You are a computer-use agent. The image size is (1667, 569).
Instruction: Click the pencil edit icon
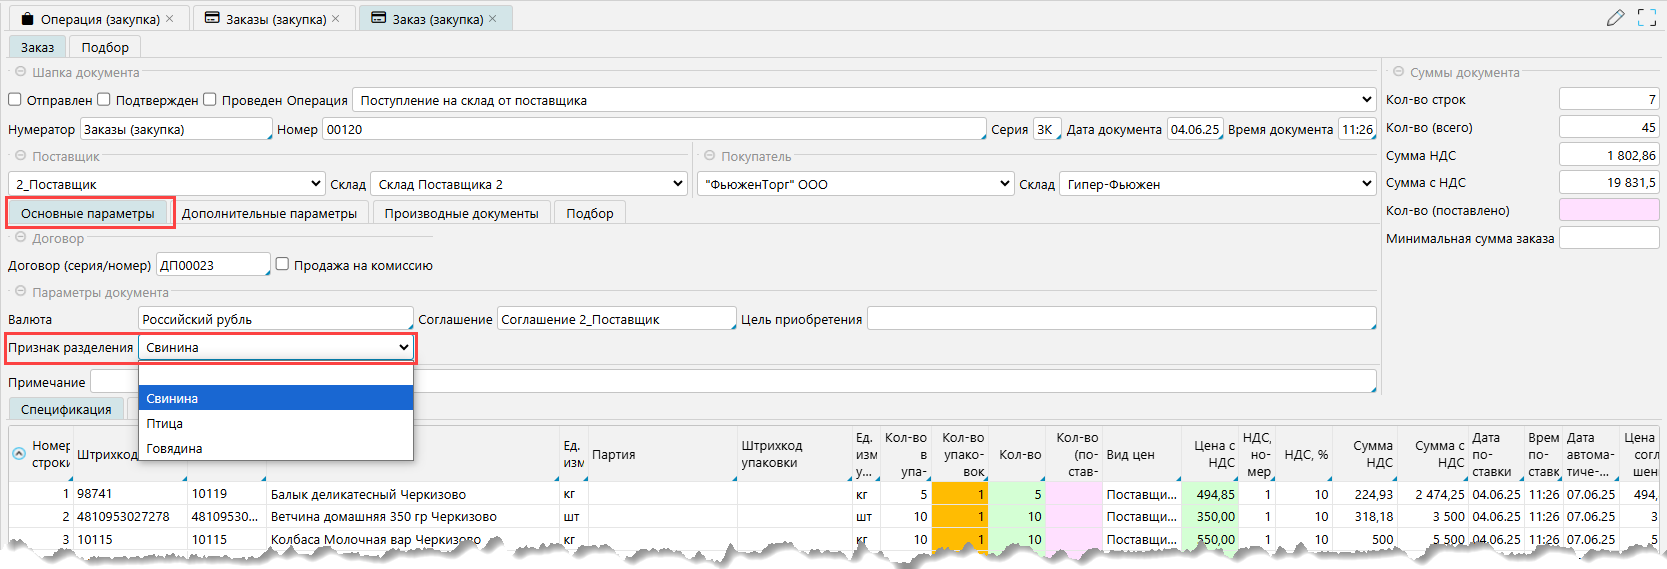[x=1615, y=18]
